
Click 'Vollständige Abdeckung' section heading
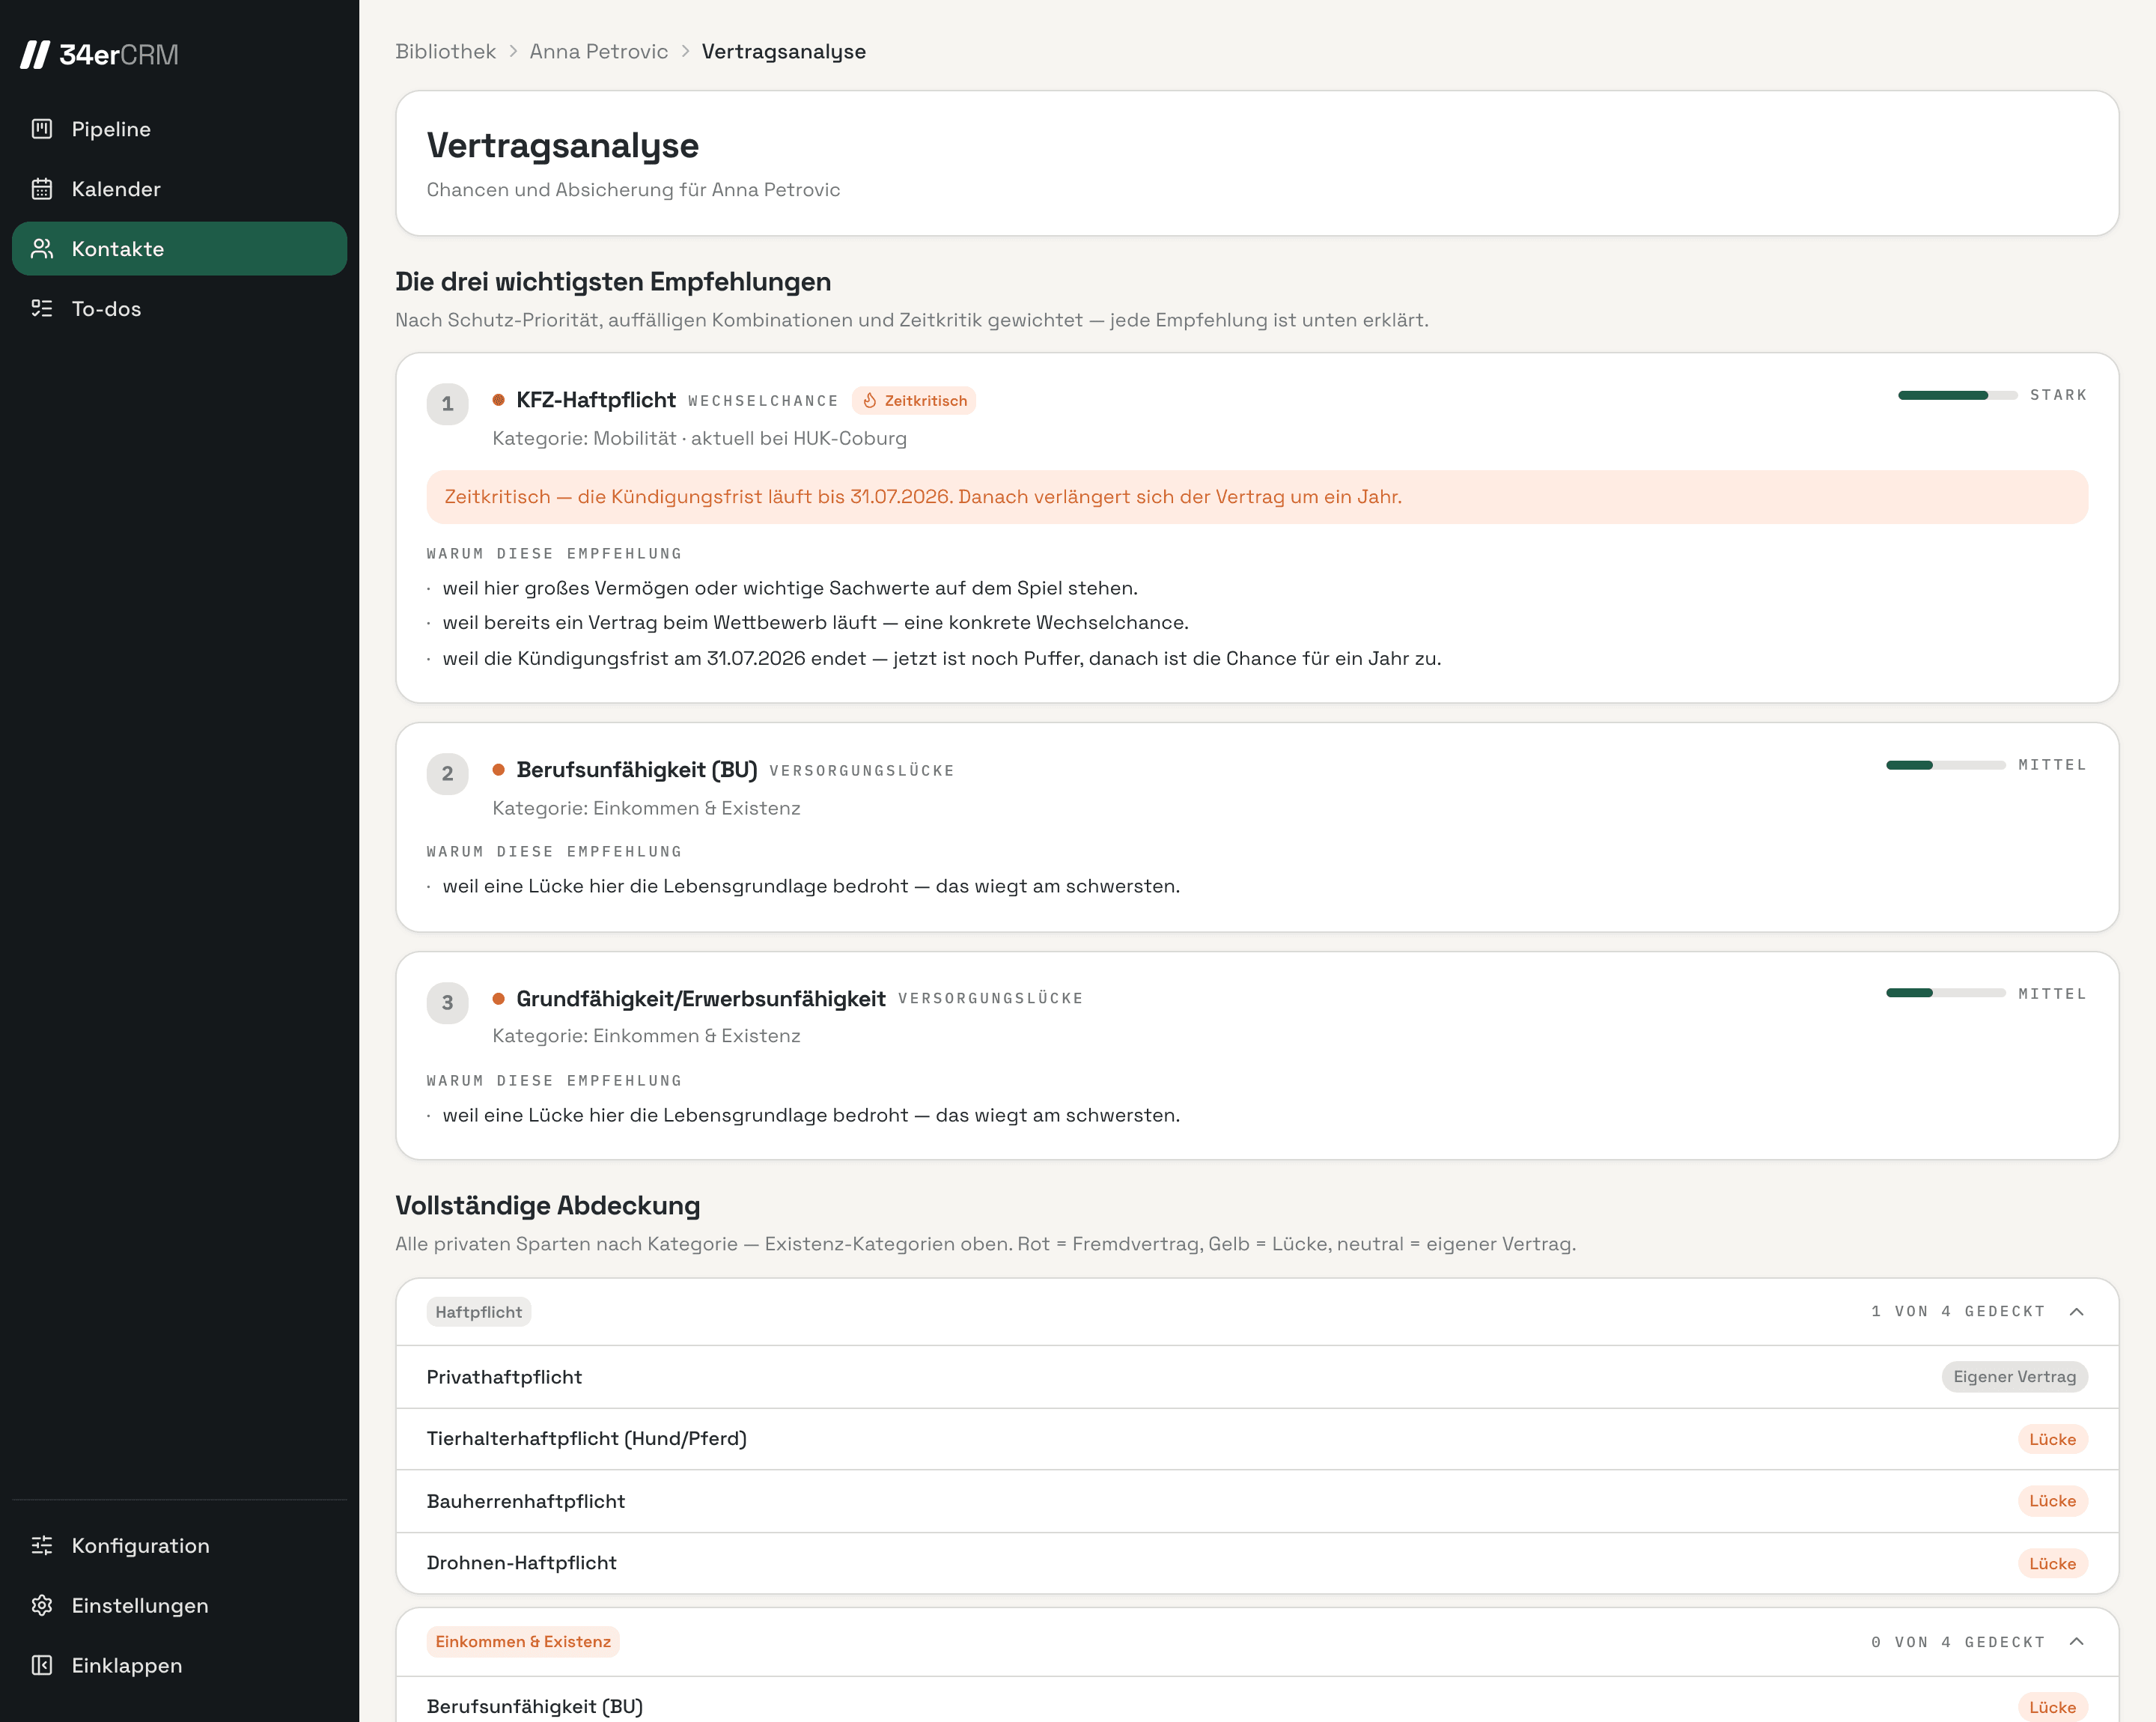[x=548, y=1205]
